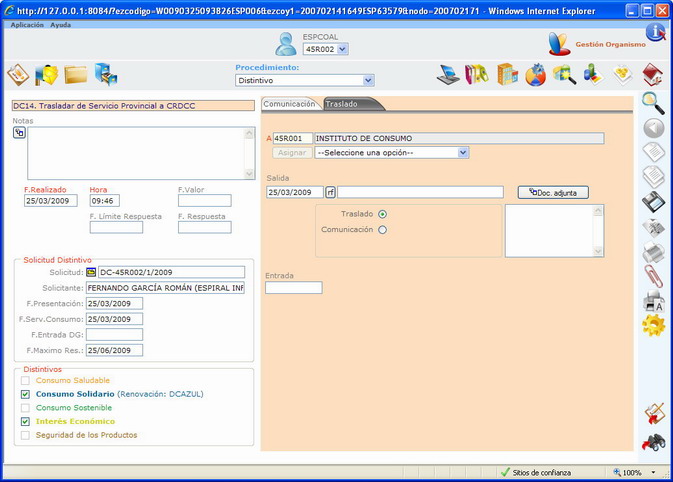The width and height of the screenshot is (673, 482).
Task: Uncheck the Interés Económico checkbox
Action: 25,421
